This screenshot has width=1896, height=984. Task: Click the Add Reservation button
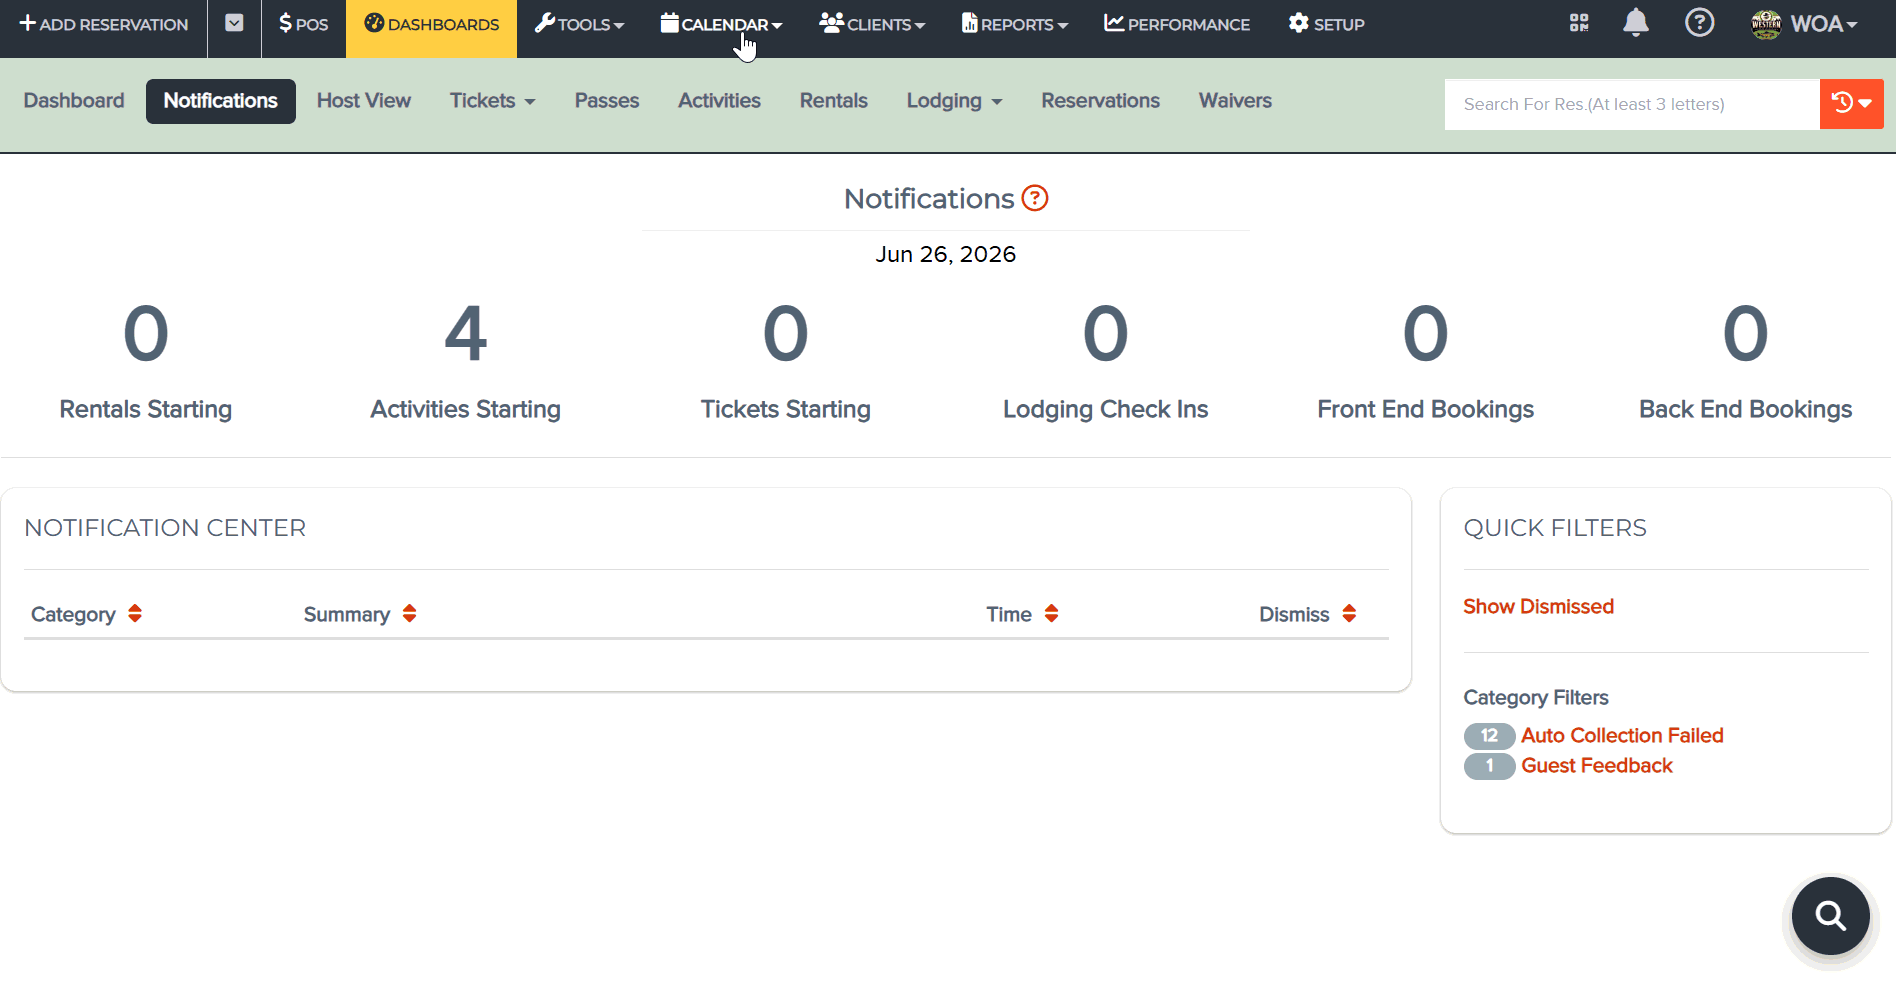click(x=104, y=24)
